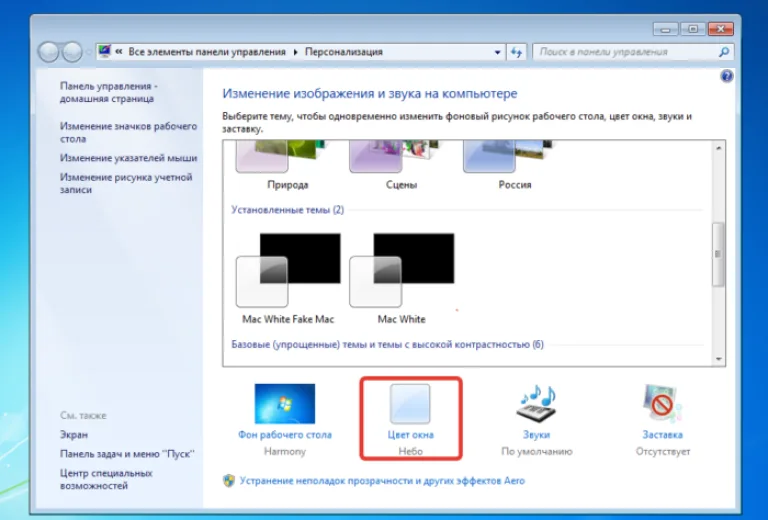Click the Back navigation arrow button
This screenshot has height=520, width=768.
[48, 52]
